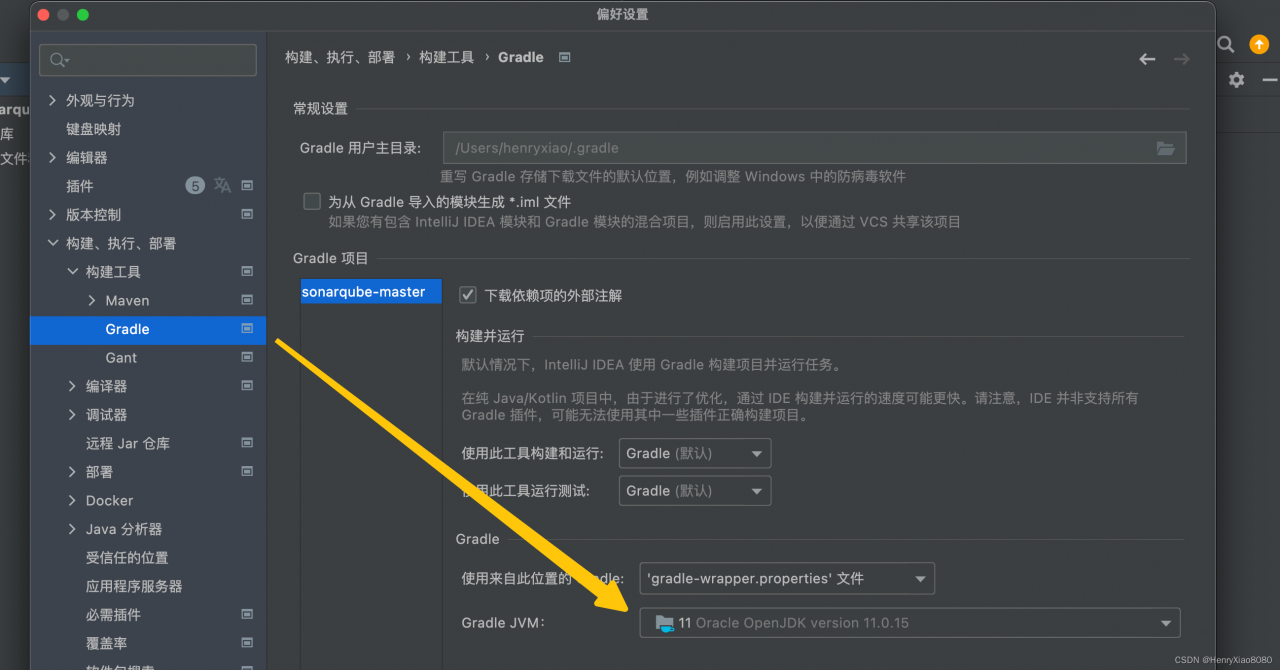Image resolution: width=1280 pixels, height=670 pixels.
Task: Expand the Docker node
Action: tap(73, 500)
